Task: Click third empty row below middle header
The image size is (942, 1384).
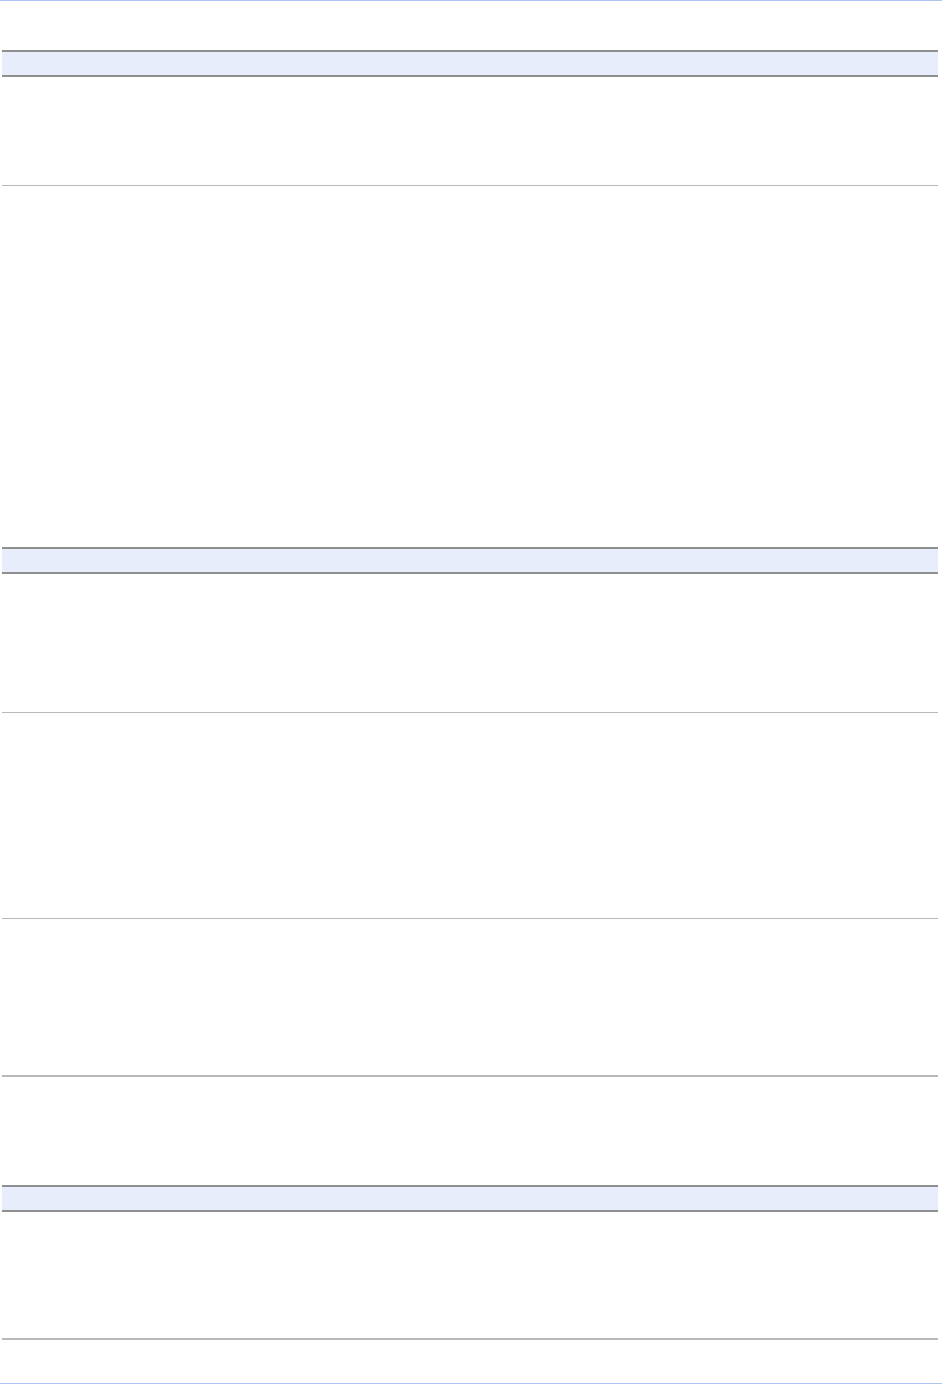Action: (x=470, y=997)
